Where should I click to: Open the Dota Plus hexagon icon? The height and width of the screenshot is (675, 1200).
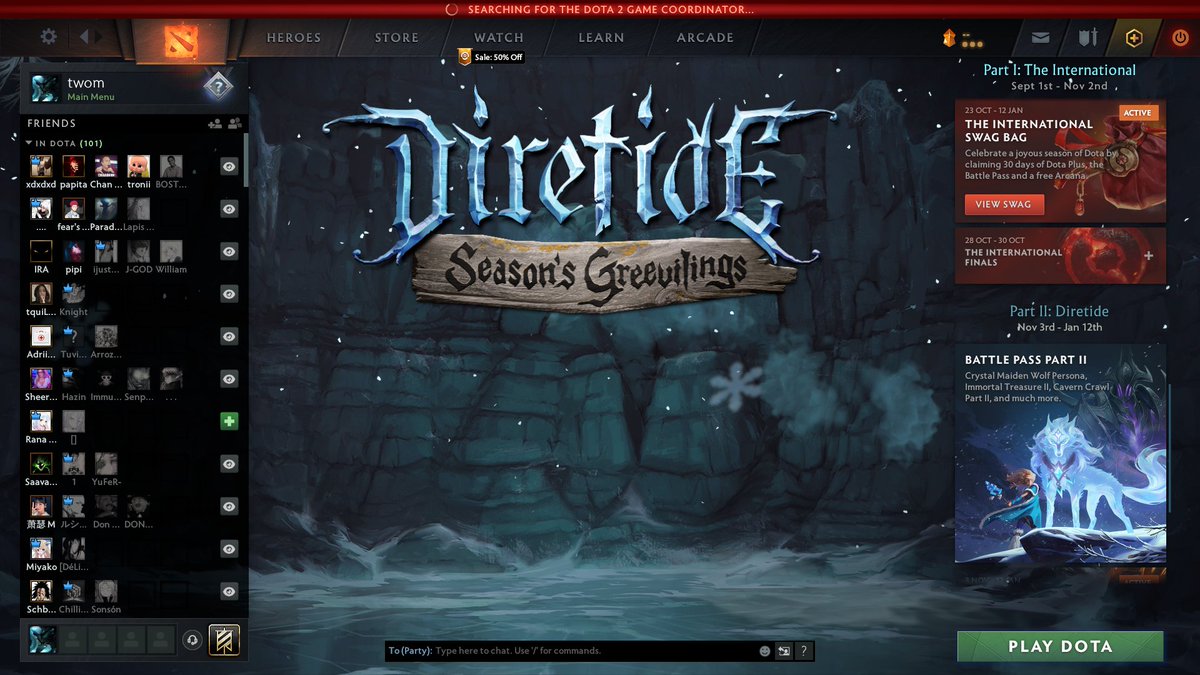1133,38
